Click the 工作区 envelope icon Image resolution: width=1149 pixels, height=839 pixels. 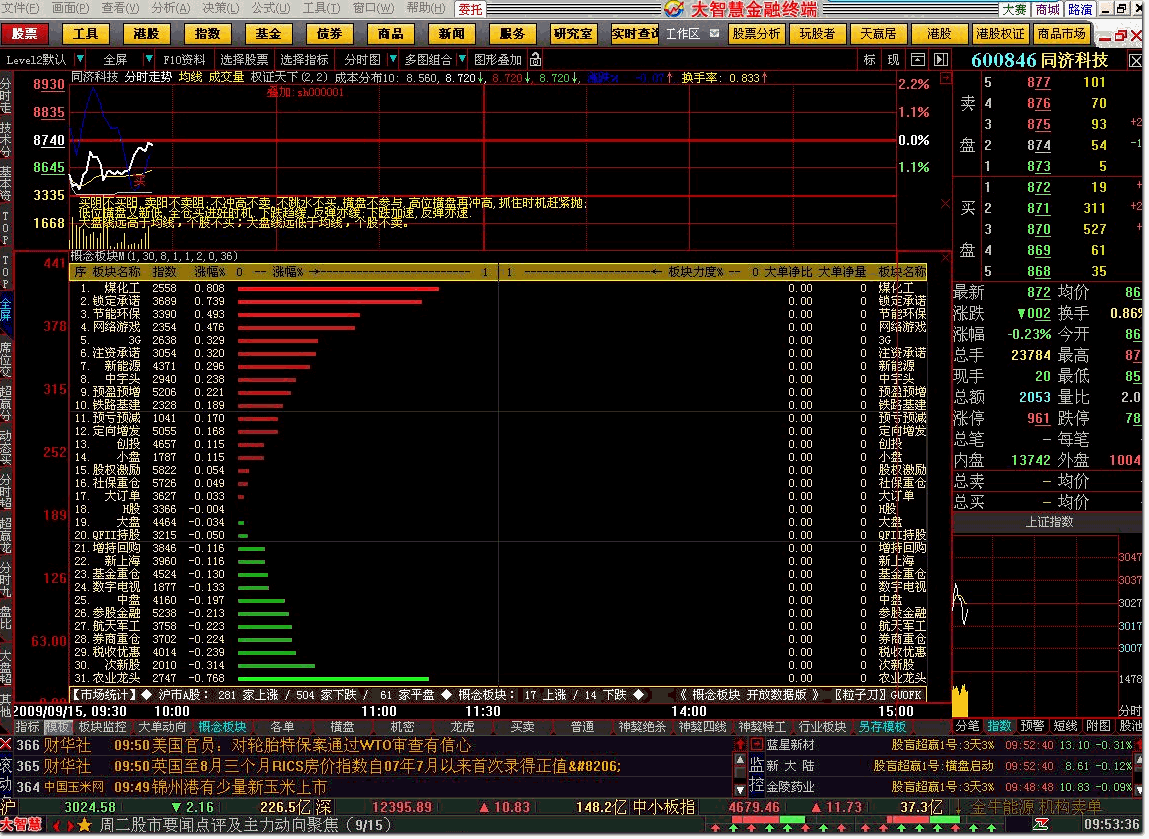714,33
